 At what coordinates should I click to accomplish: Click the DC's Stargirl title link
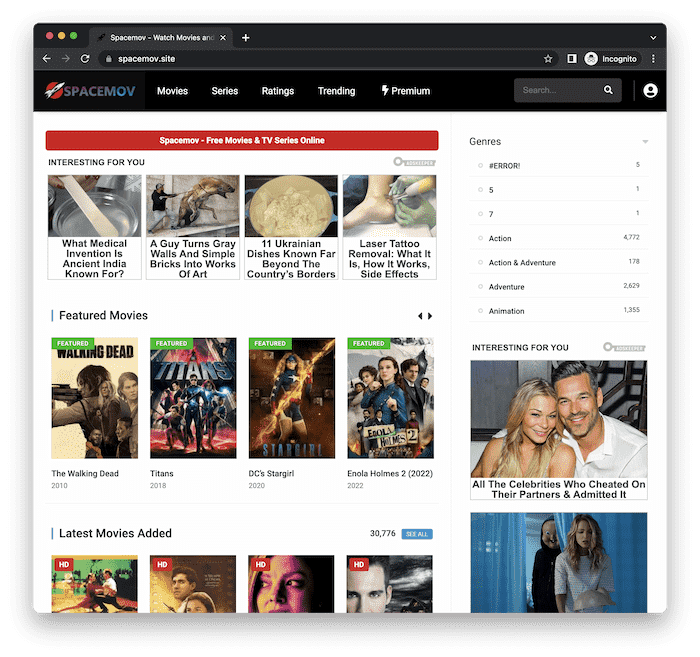click(271, 474)
